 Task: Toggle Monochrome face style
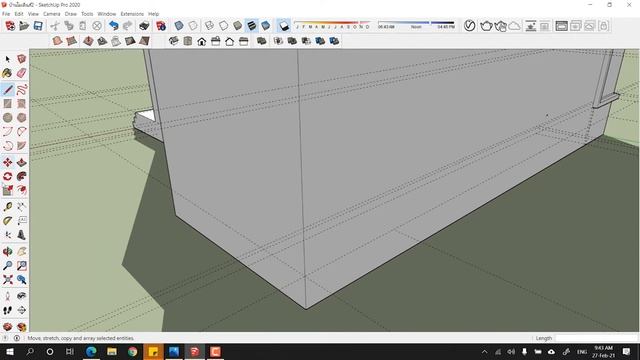pos(266,26)
